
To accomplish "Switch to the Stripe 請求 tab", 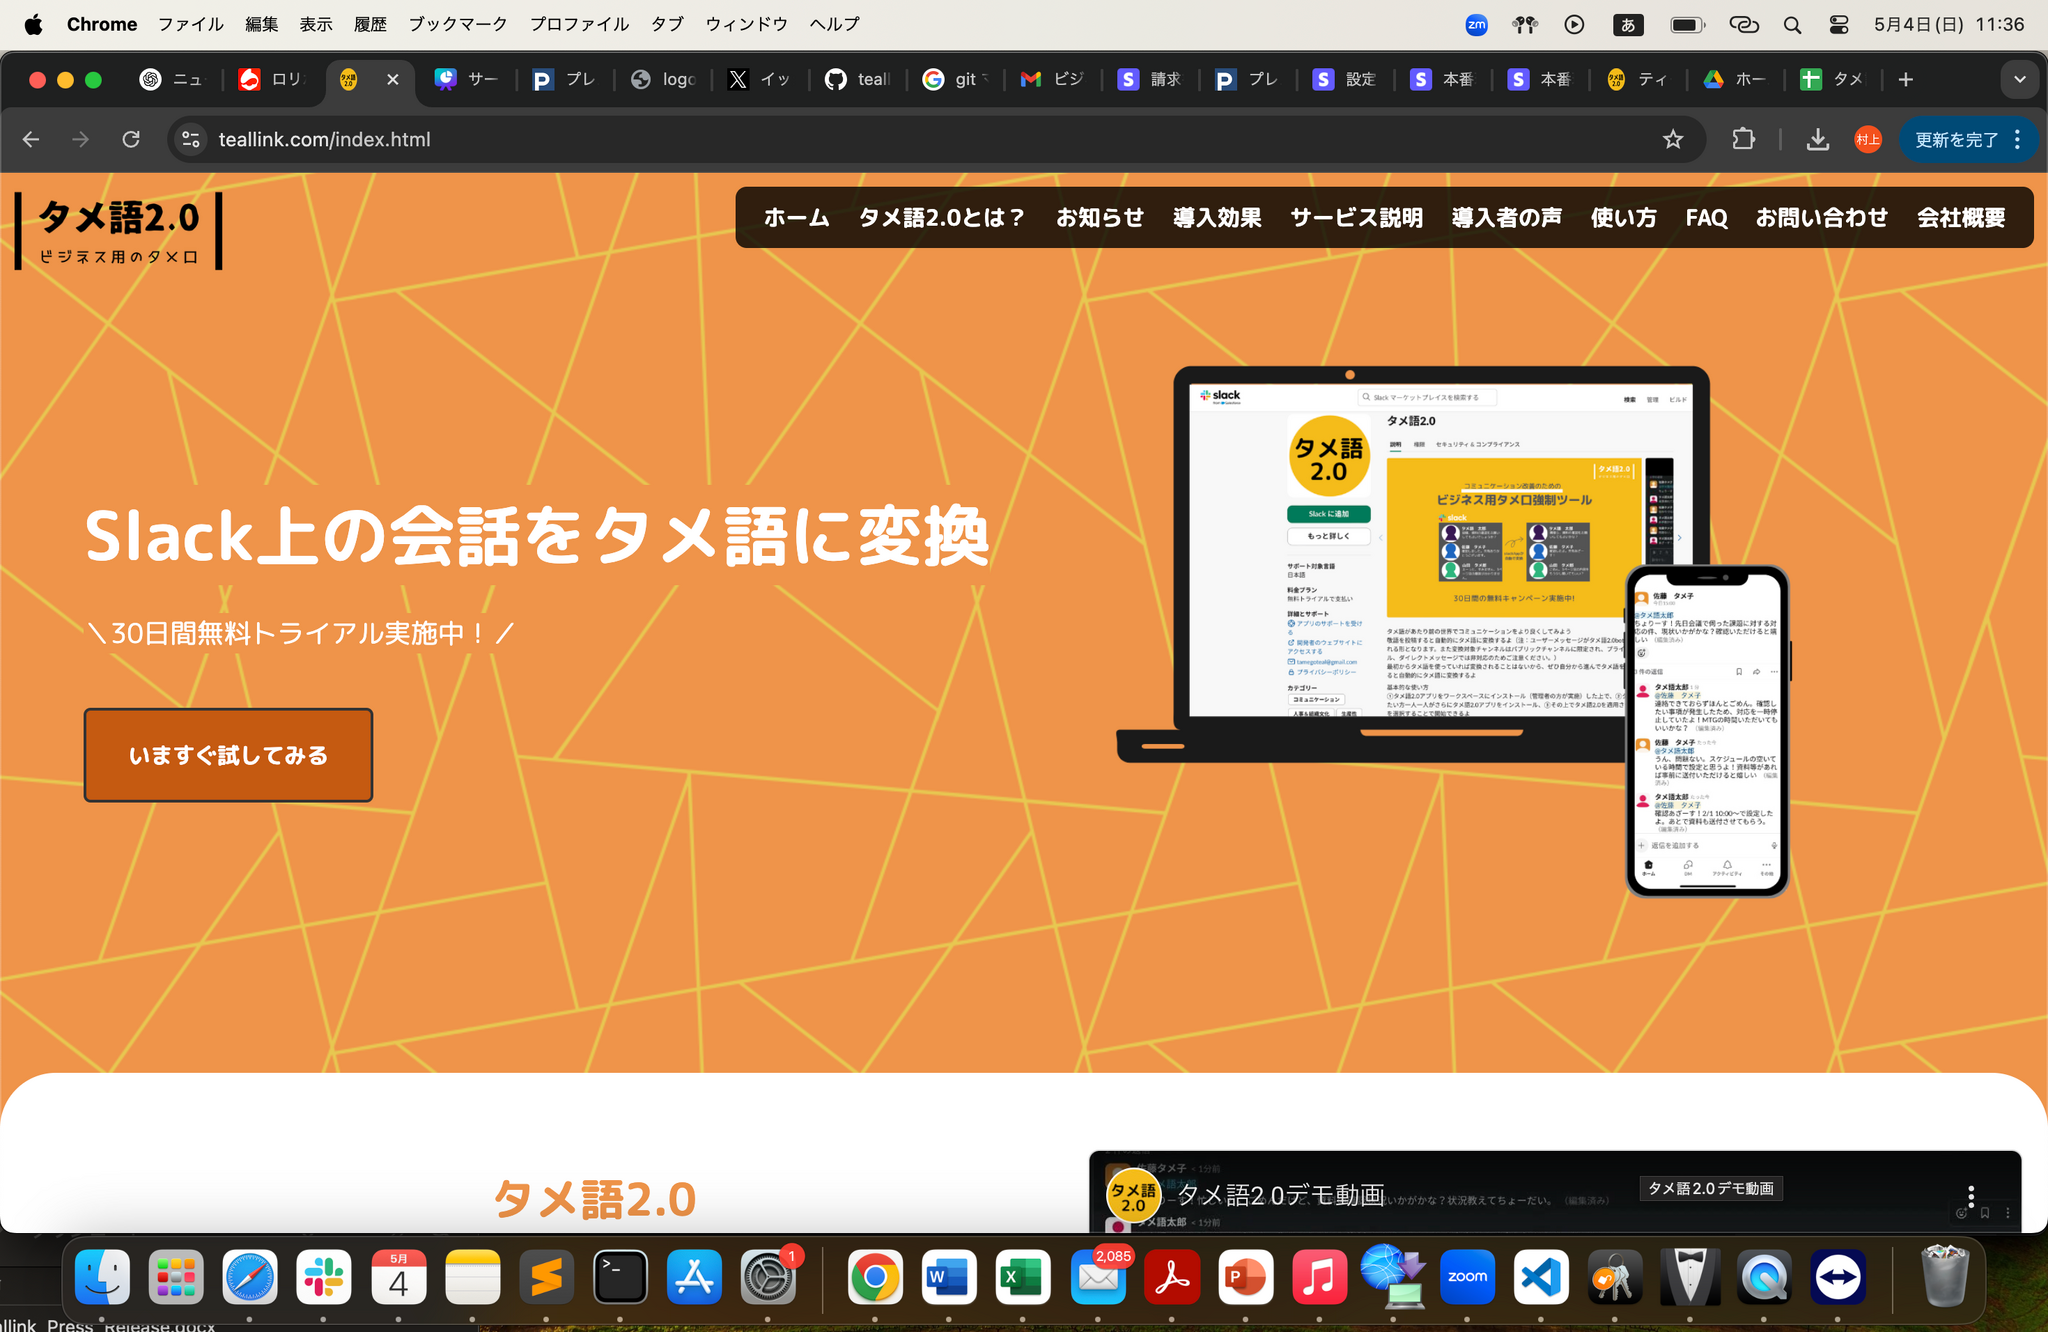I will click(1151, 79).
